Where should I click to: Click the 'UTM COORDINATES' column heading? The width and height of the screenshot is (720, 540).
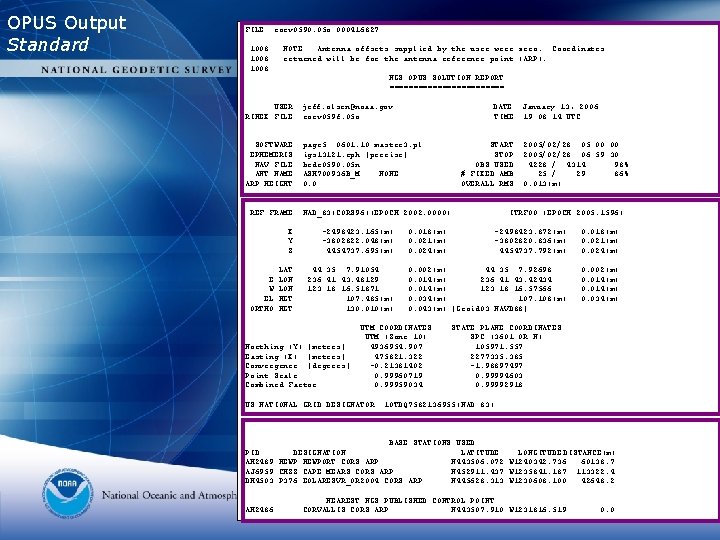[396, 328]
